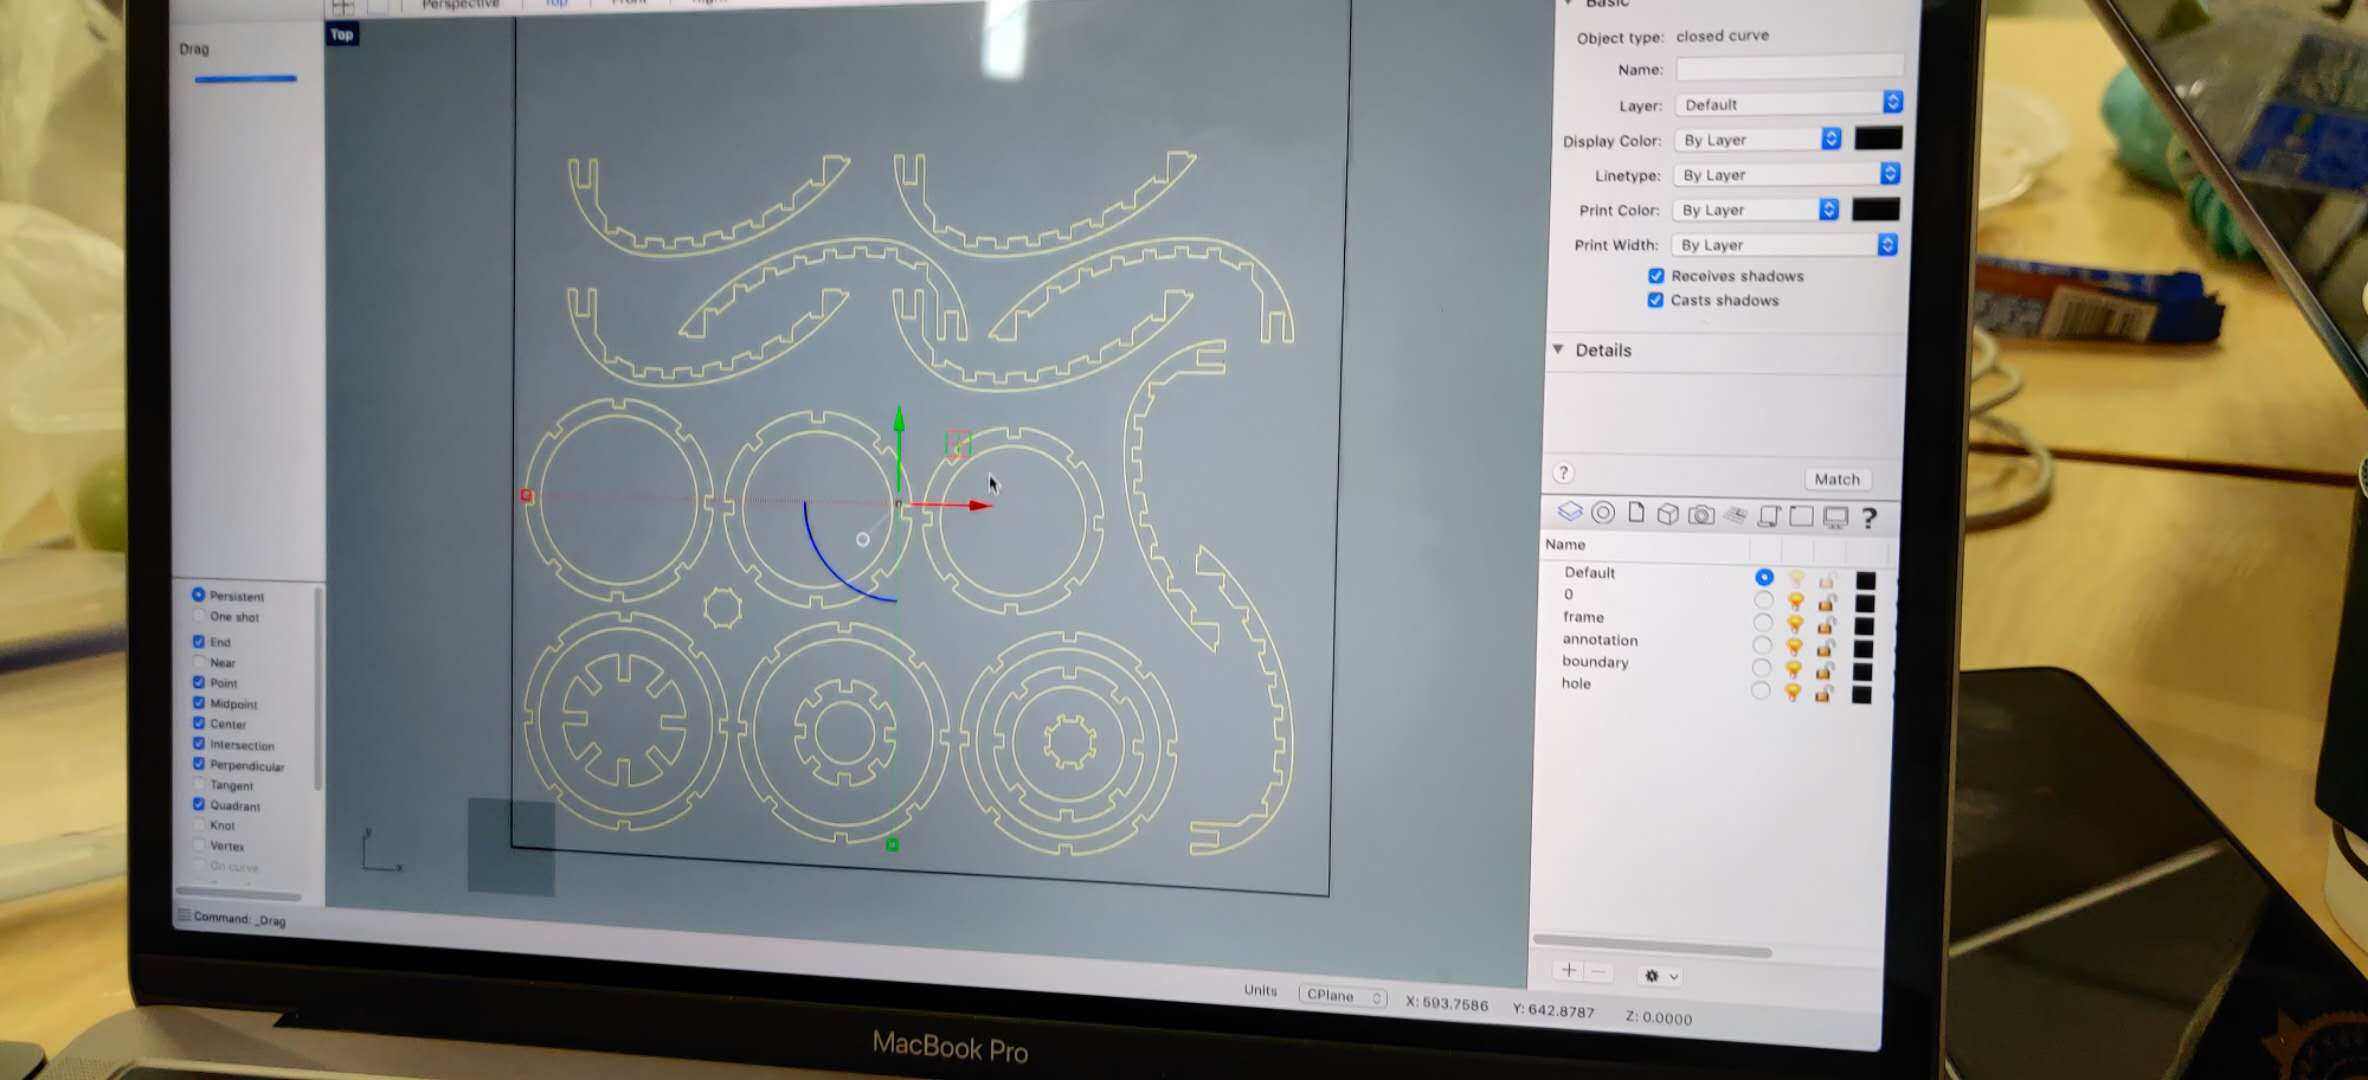Image resolution: width=2368 pixels, height=1080 pixels.
Task: Click the lock icon on frame layer
Action: click(1826, 625)
